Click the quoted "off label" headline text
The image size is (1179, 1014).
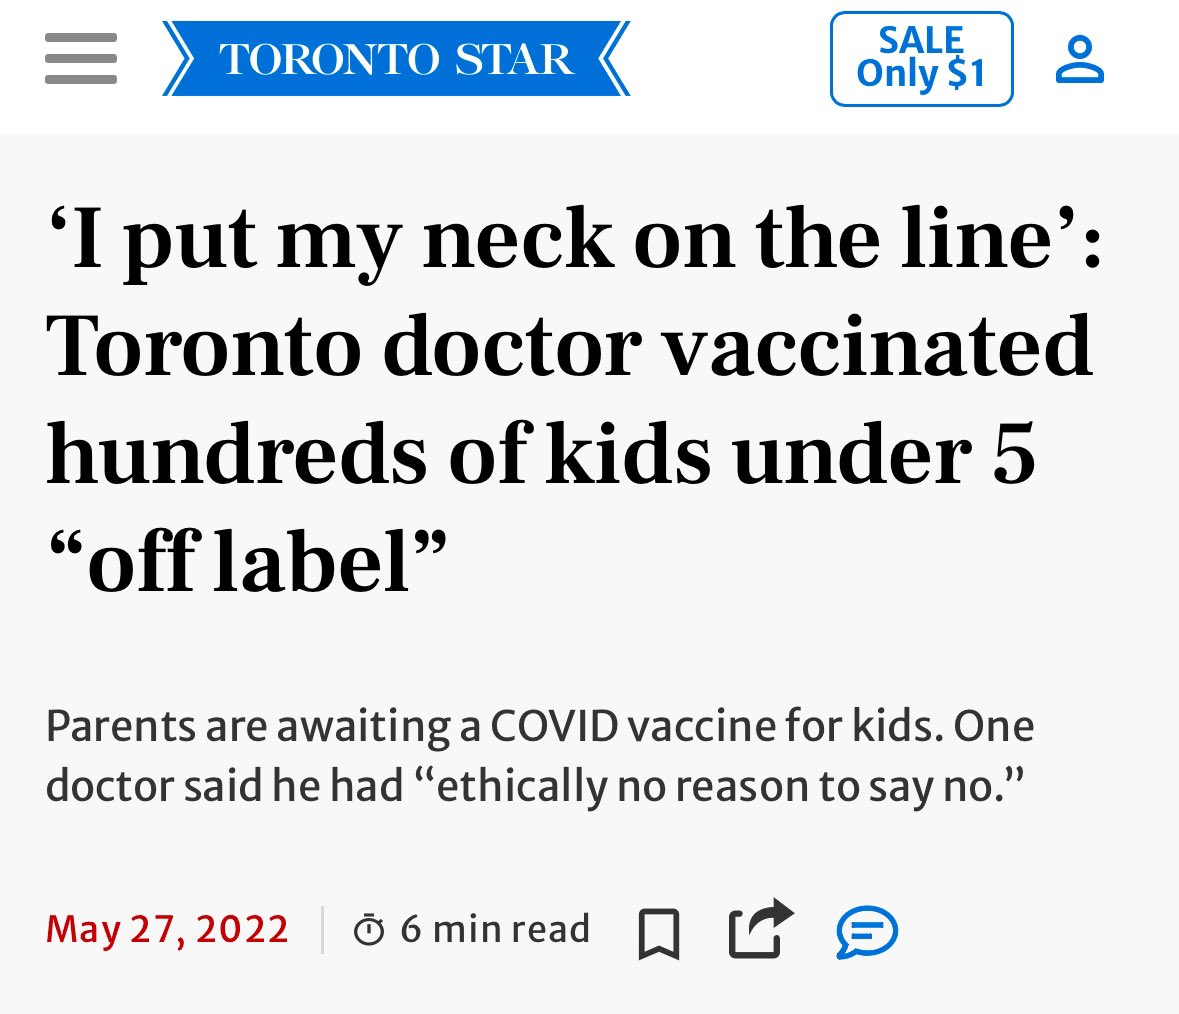tap(246, 561)
